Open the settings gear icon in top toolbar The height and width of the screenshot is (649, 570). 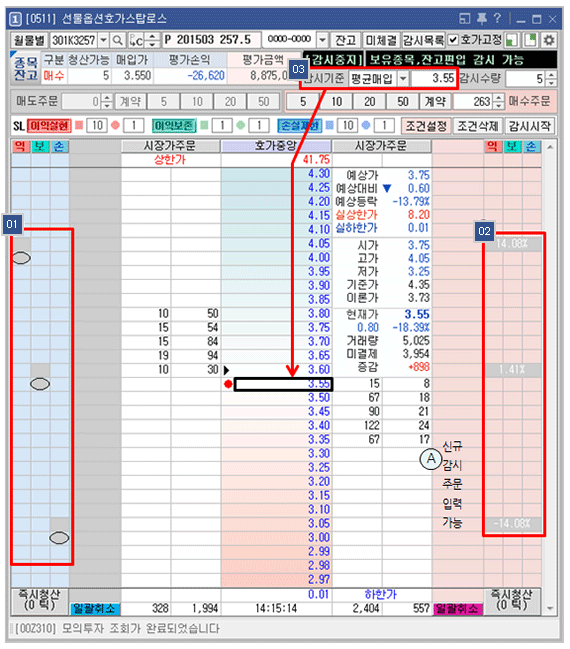click(x=549, y=40)
